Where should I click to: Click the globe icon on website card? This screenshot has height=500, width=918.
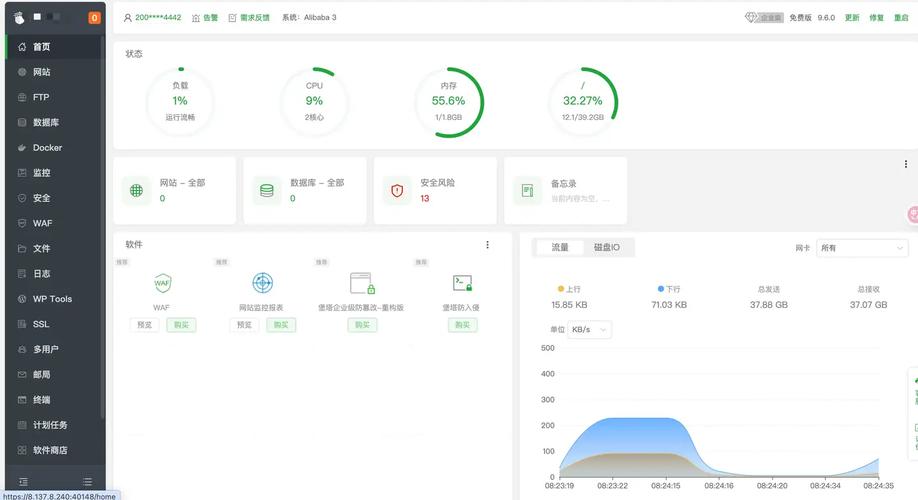point(136,190)
